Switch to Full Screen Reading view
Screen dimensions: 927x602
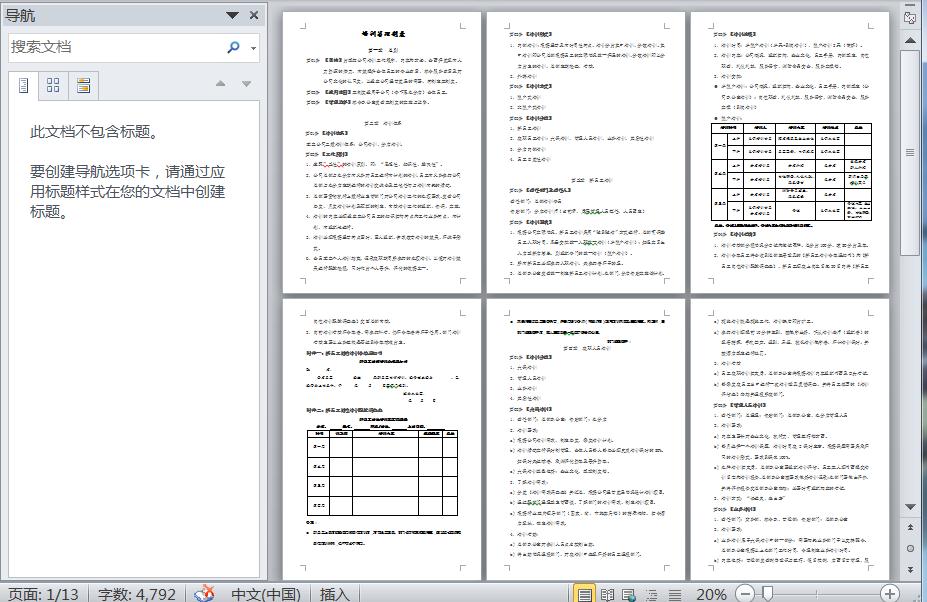607,594
